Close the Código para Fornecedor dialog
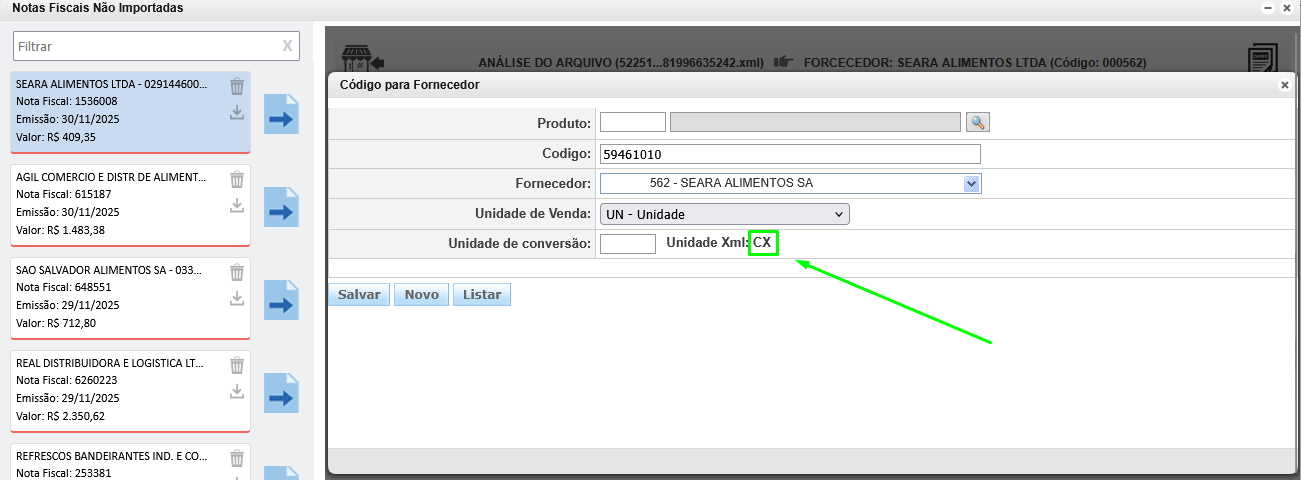 (x=1285, y=86)
